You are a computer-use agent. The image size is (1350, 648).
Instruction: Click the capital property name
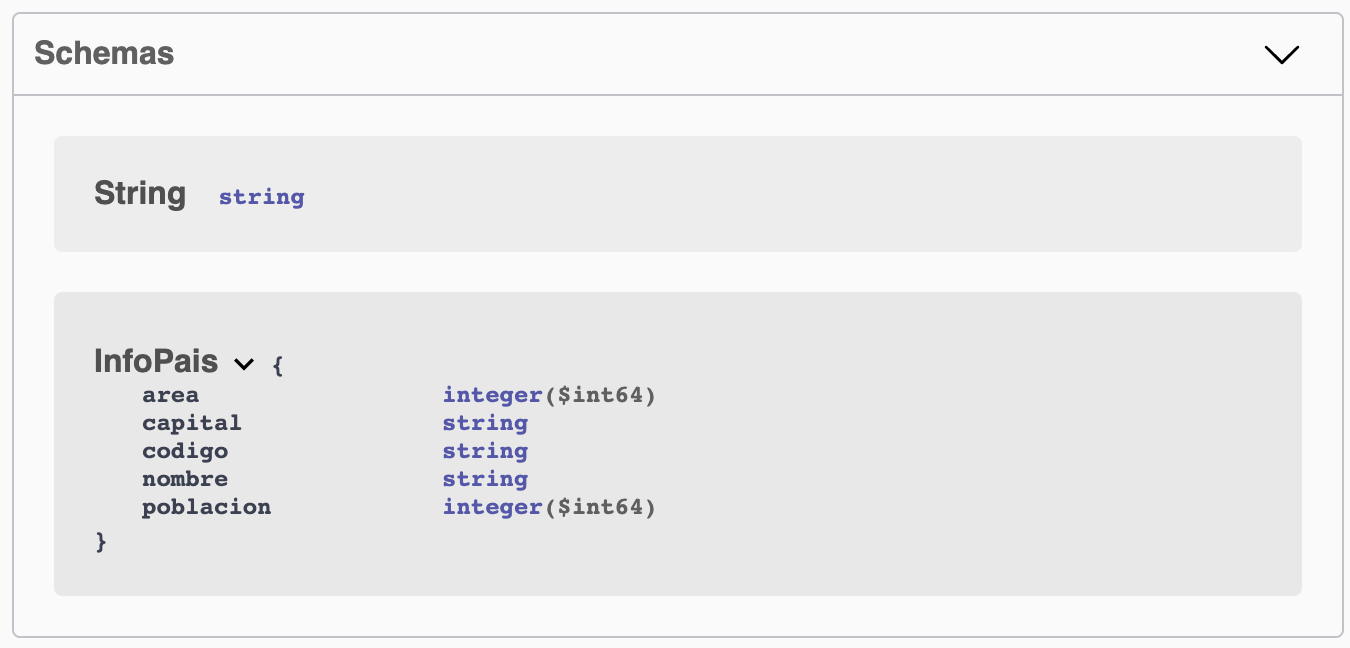click(x=191, y=423)
